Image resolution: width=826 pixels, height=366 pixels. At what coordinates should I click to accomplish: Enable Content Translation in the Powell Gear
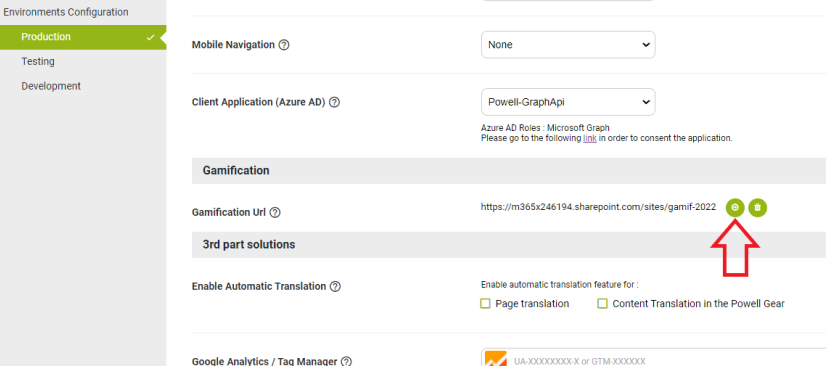[603, 304]
